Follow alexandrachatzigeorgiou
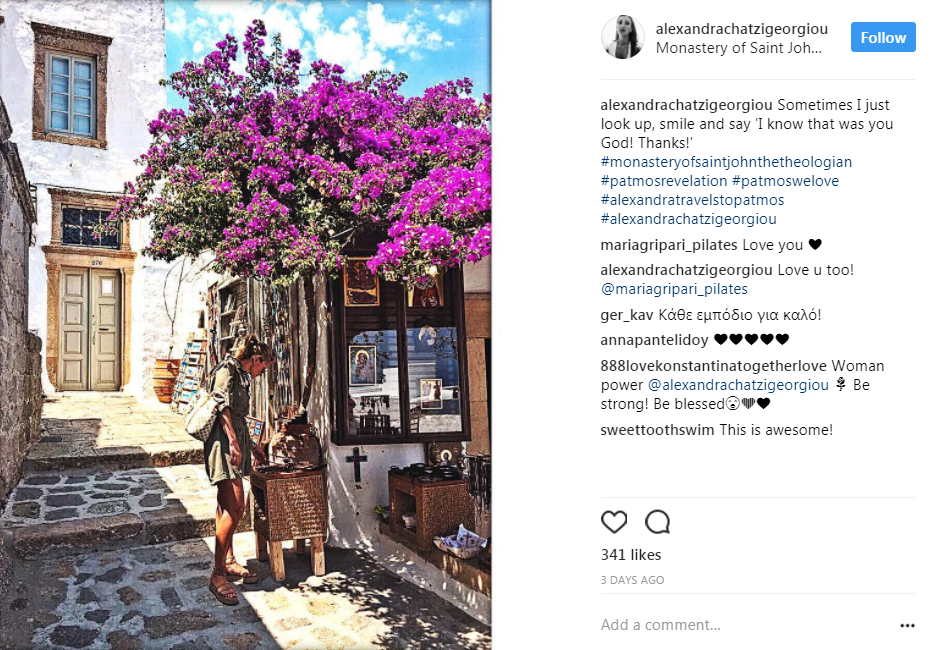Image resolution: width=937 pixels, height=650 pixels. click(x=883, y=37)
